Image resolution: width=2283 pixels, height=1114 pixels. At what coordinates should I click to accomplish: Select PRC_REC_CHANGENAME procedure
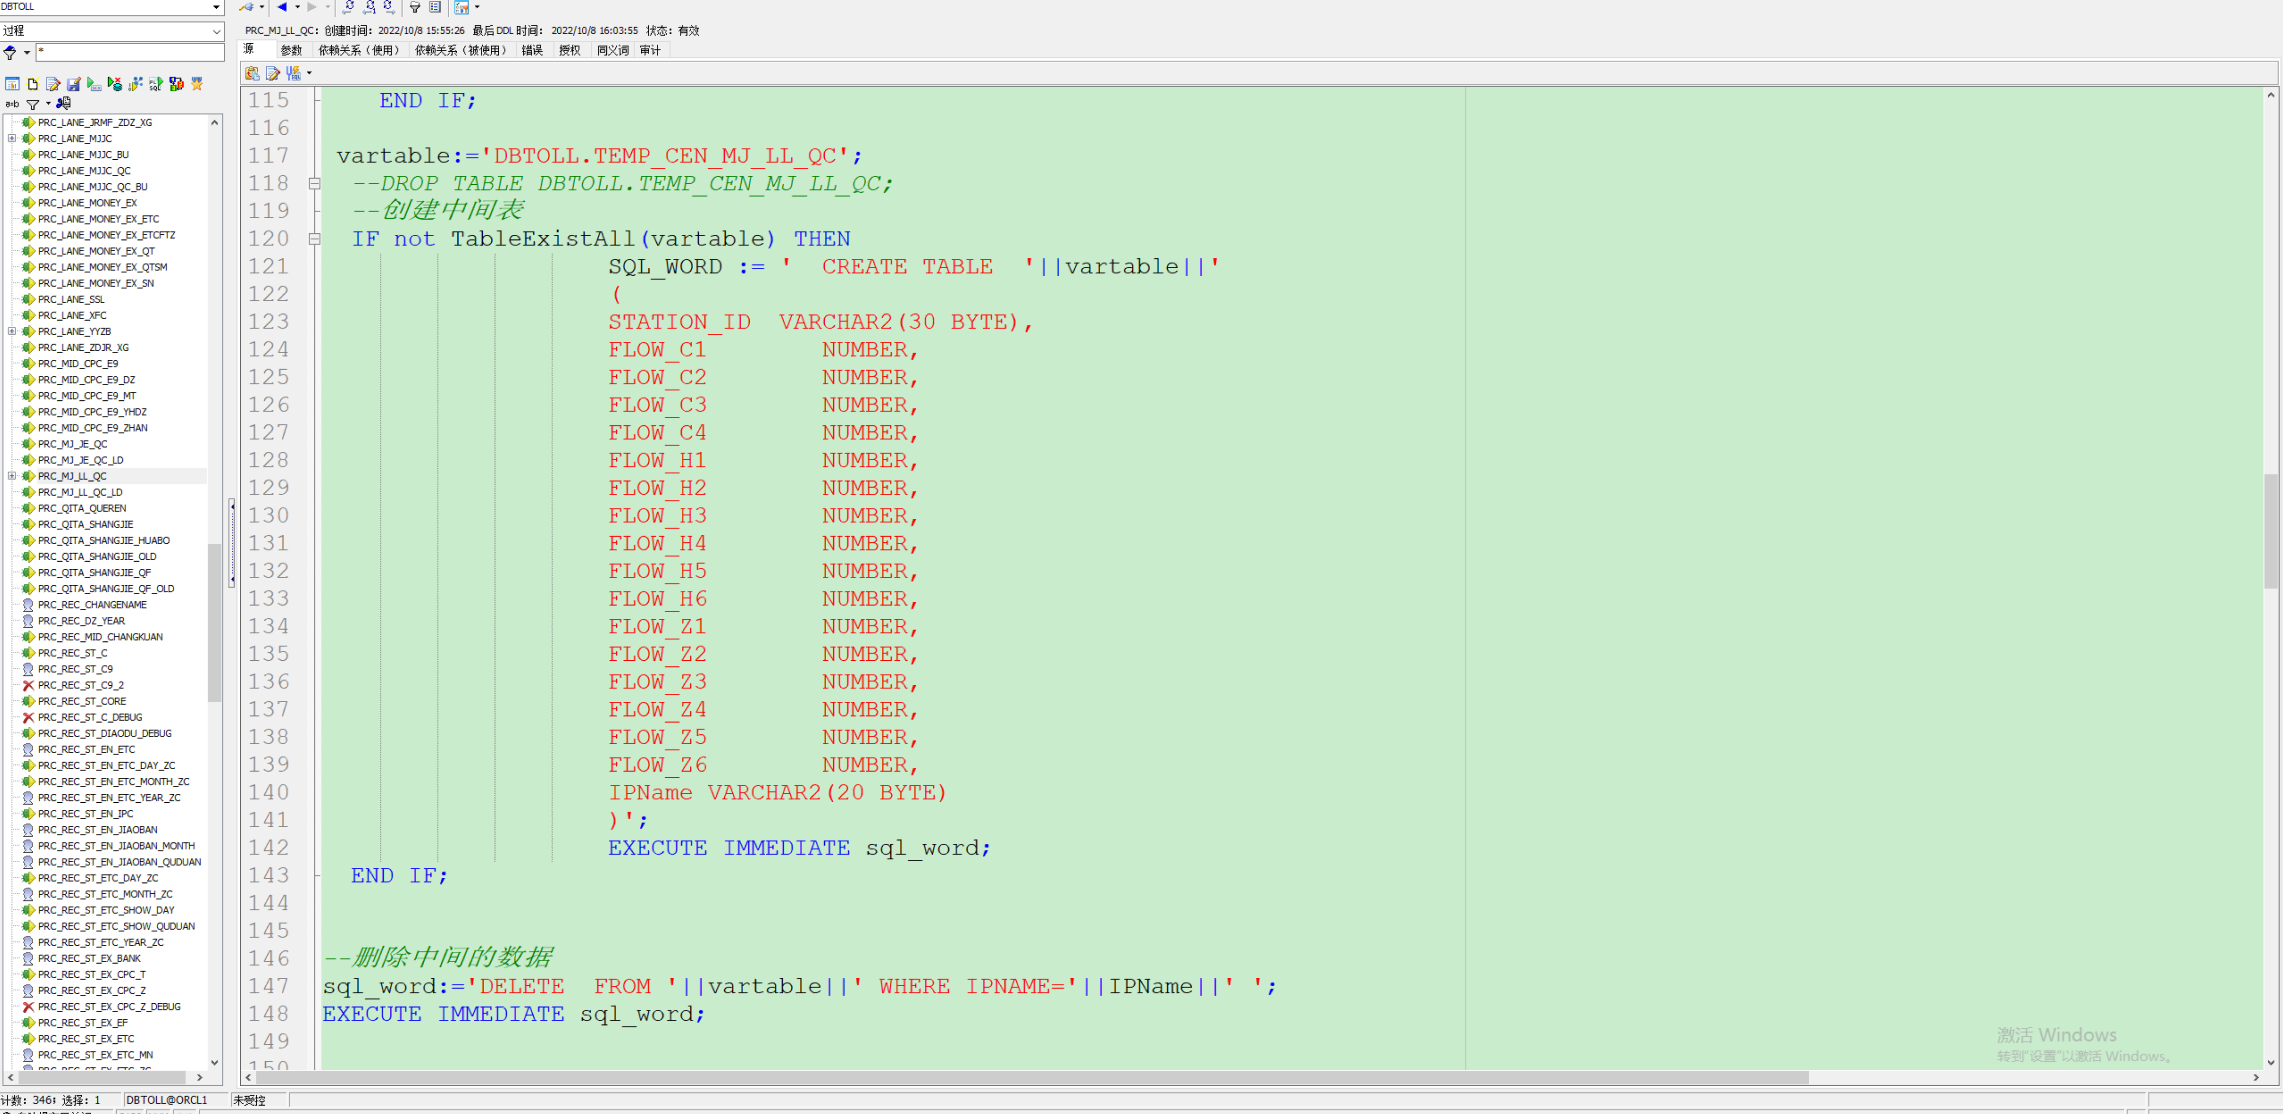coord(92,605)
